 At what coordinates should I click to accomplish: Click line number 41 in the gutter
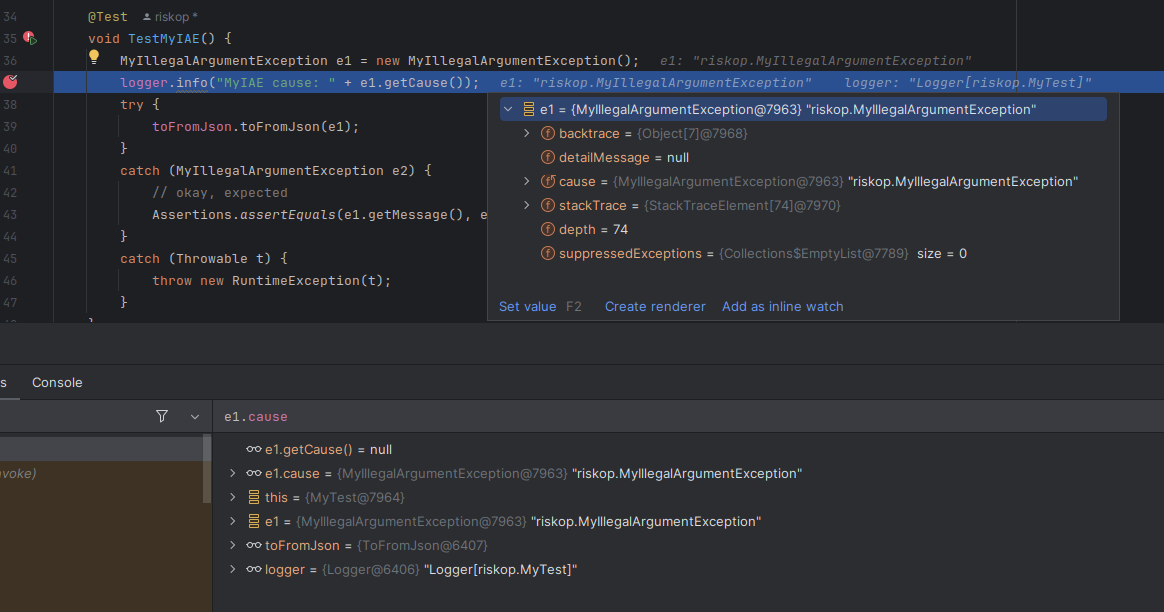tap(10, 170)
